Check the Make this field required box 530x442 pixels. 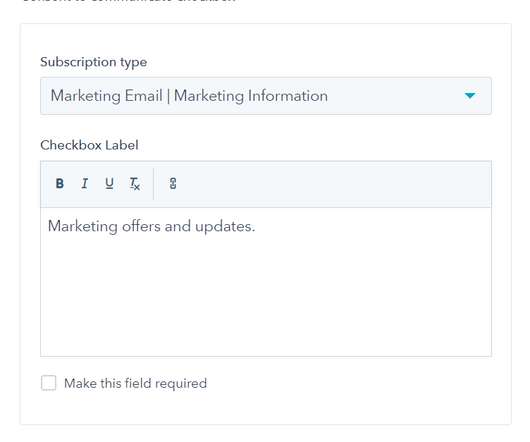49,383
